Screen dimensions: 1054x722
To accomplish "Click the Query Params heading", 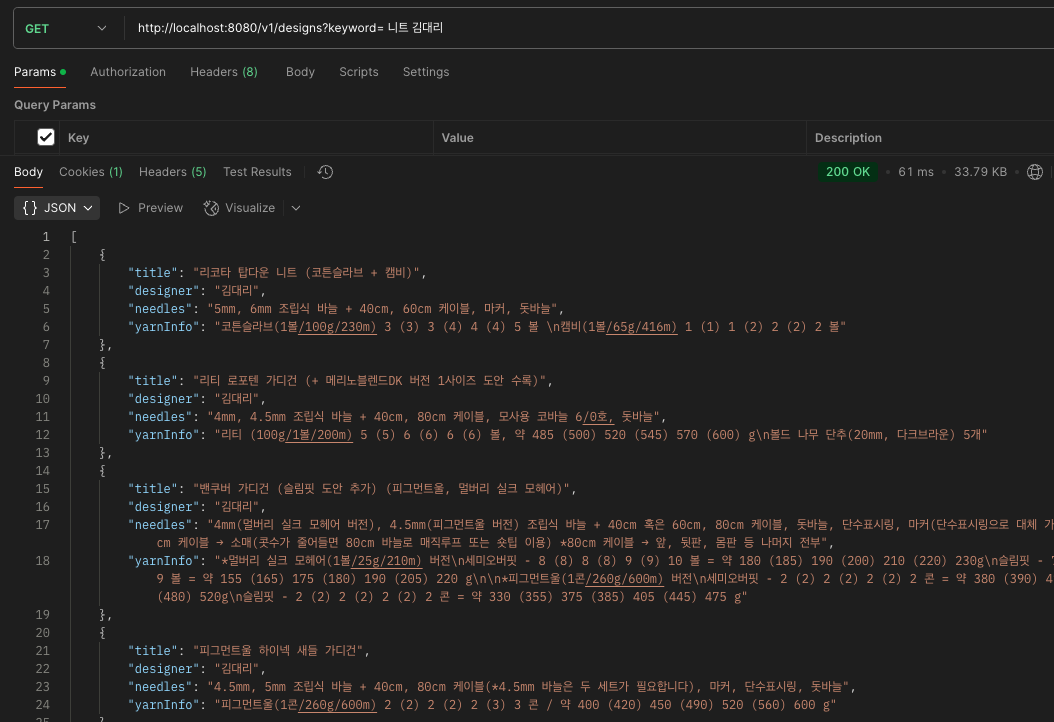I will (x=55, y=105).
